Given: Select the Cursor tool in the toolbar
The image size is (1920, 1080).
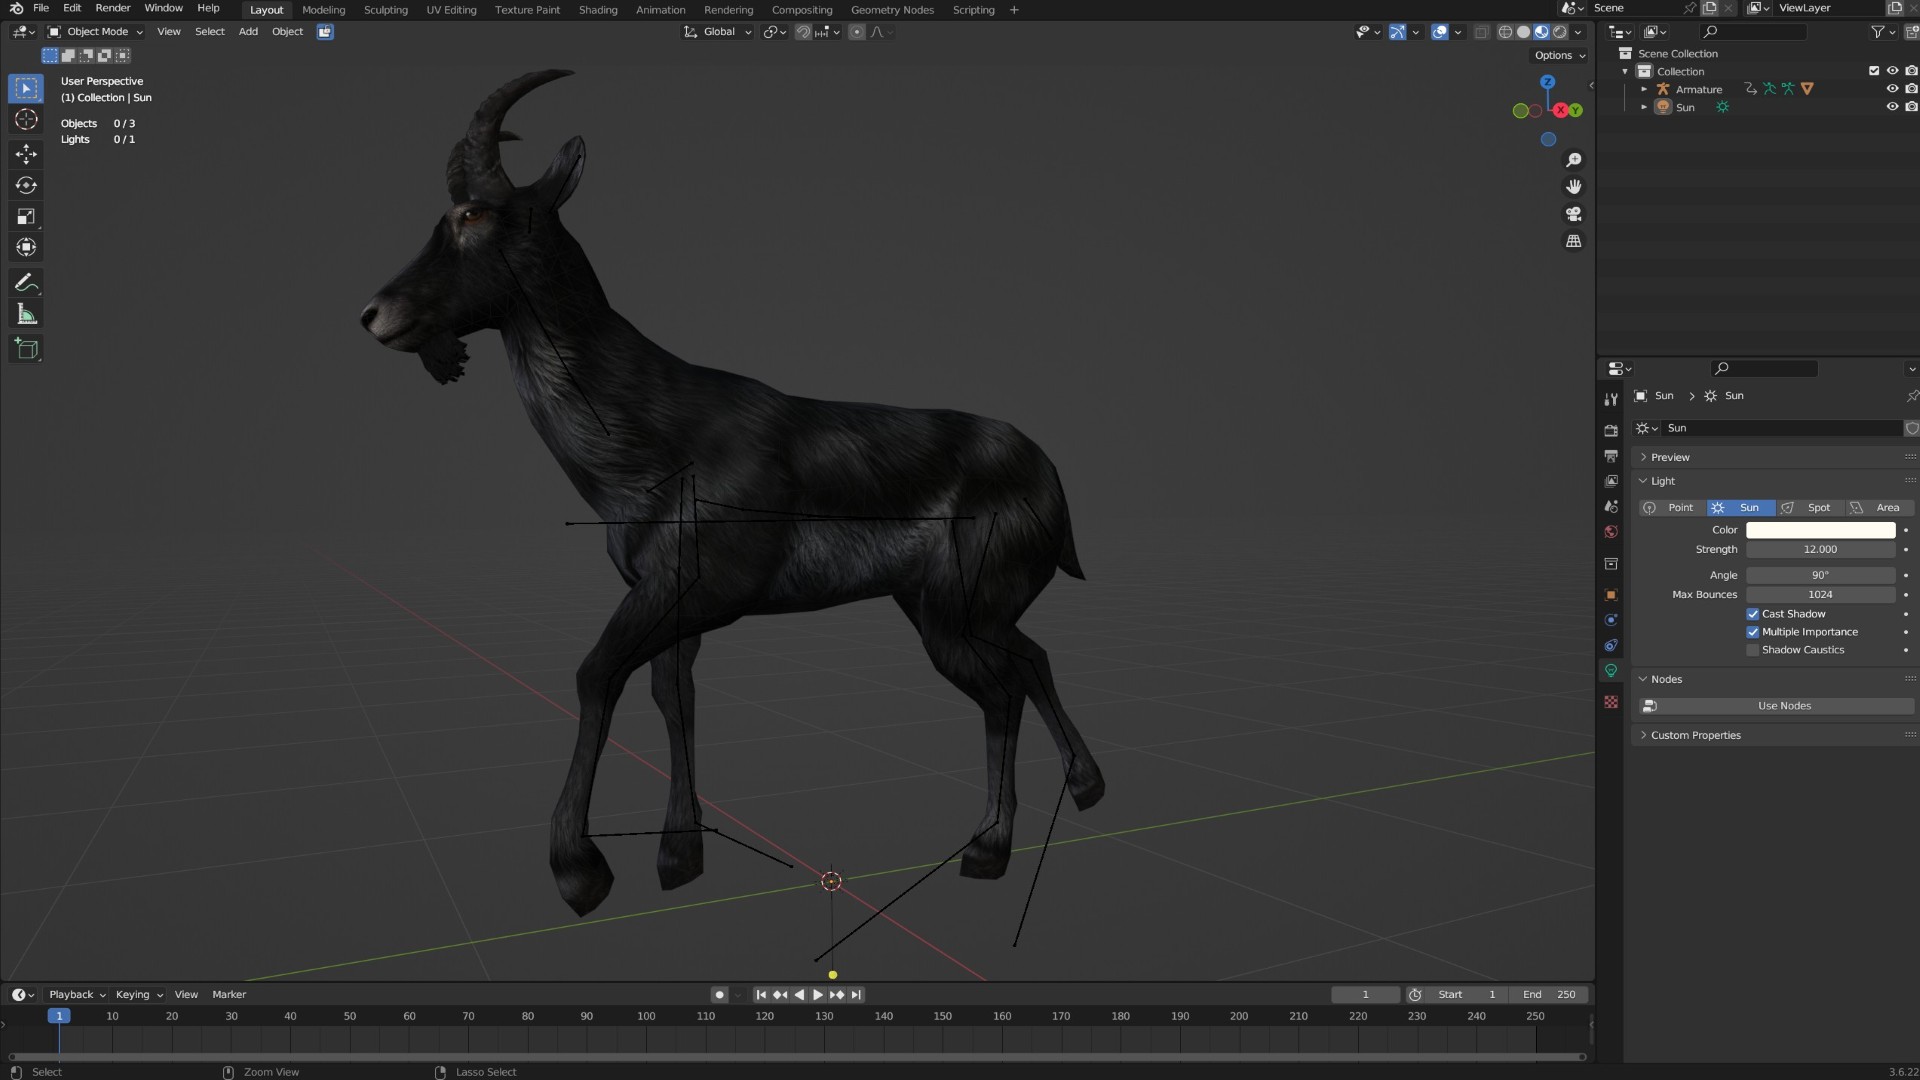Looking at the screenshot, I should [x=26, y=120].
